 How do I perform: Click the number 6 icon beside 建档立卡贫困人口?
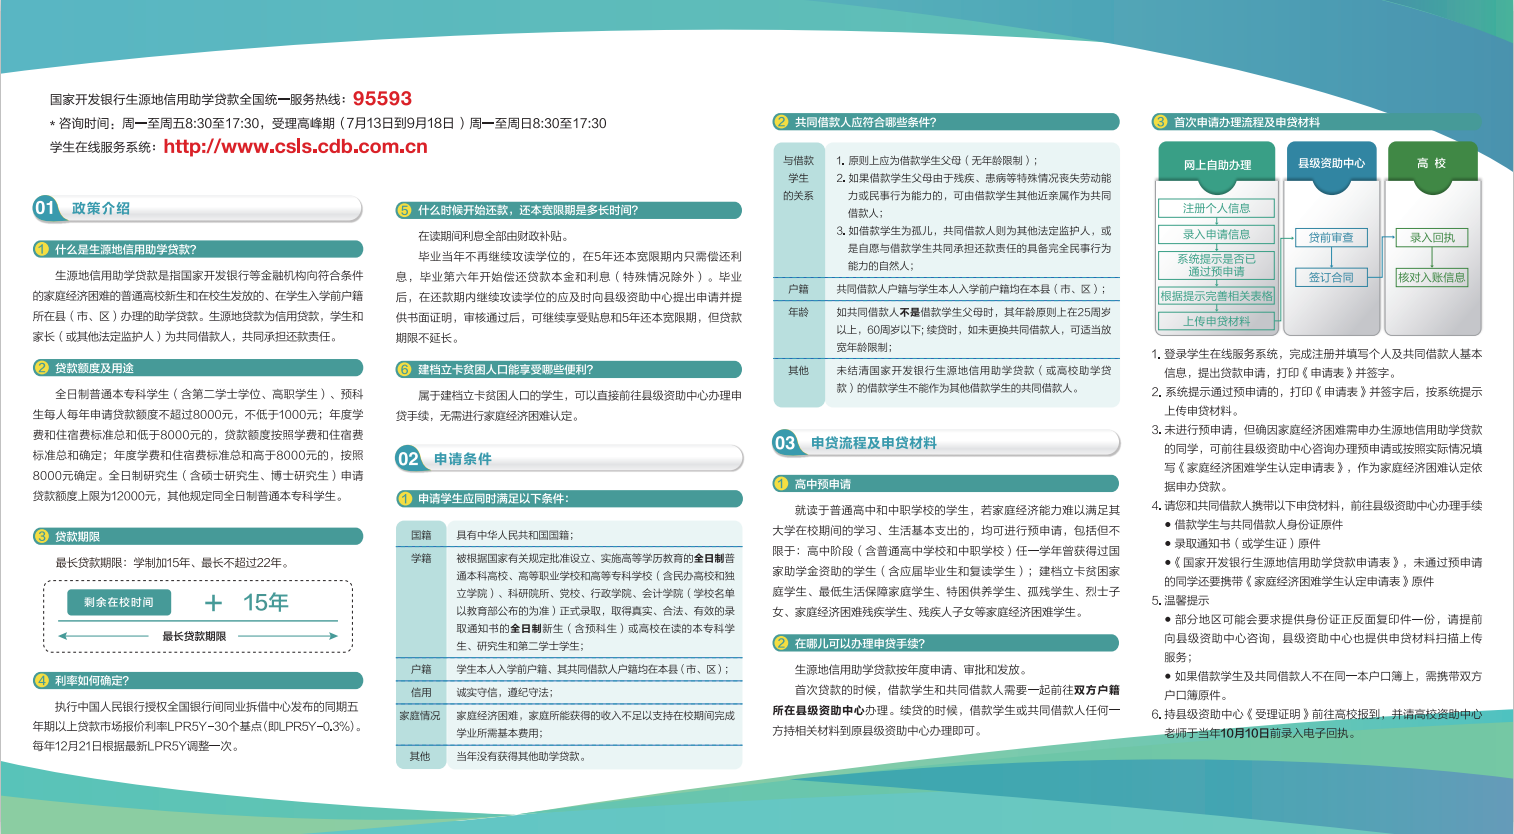[x=405, y=370]
